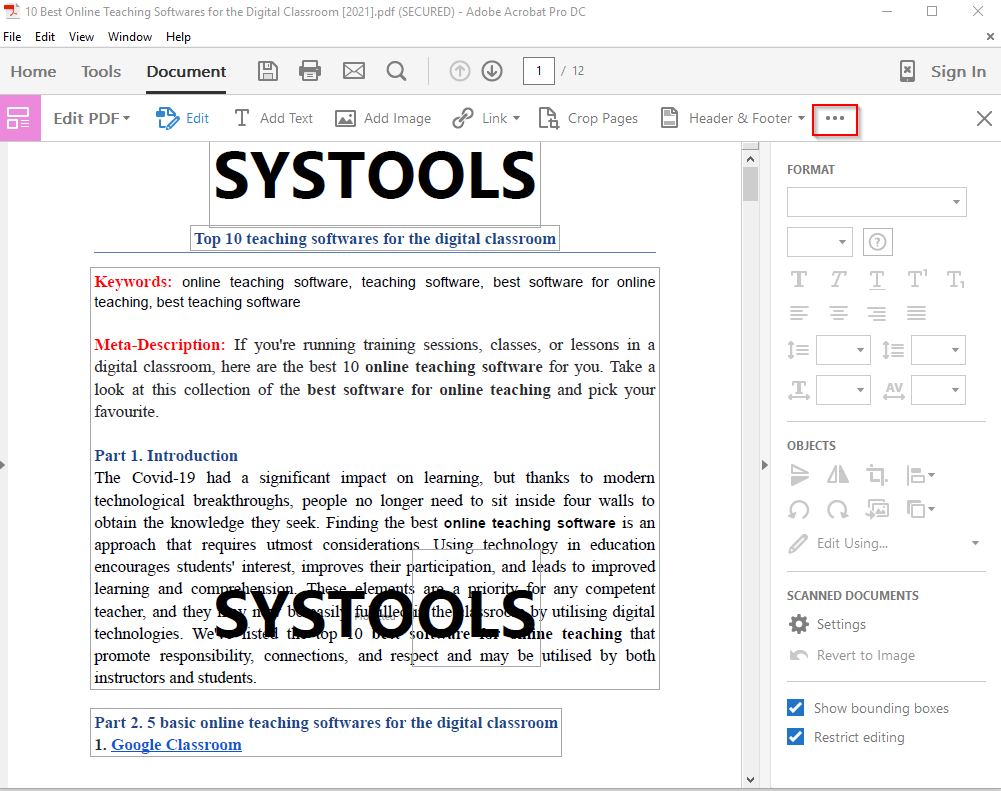
Task: Click the magnifier Search icon
Action: click(x=396, y=71)
